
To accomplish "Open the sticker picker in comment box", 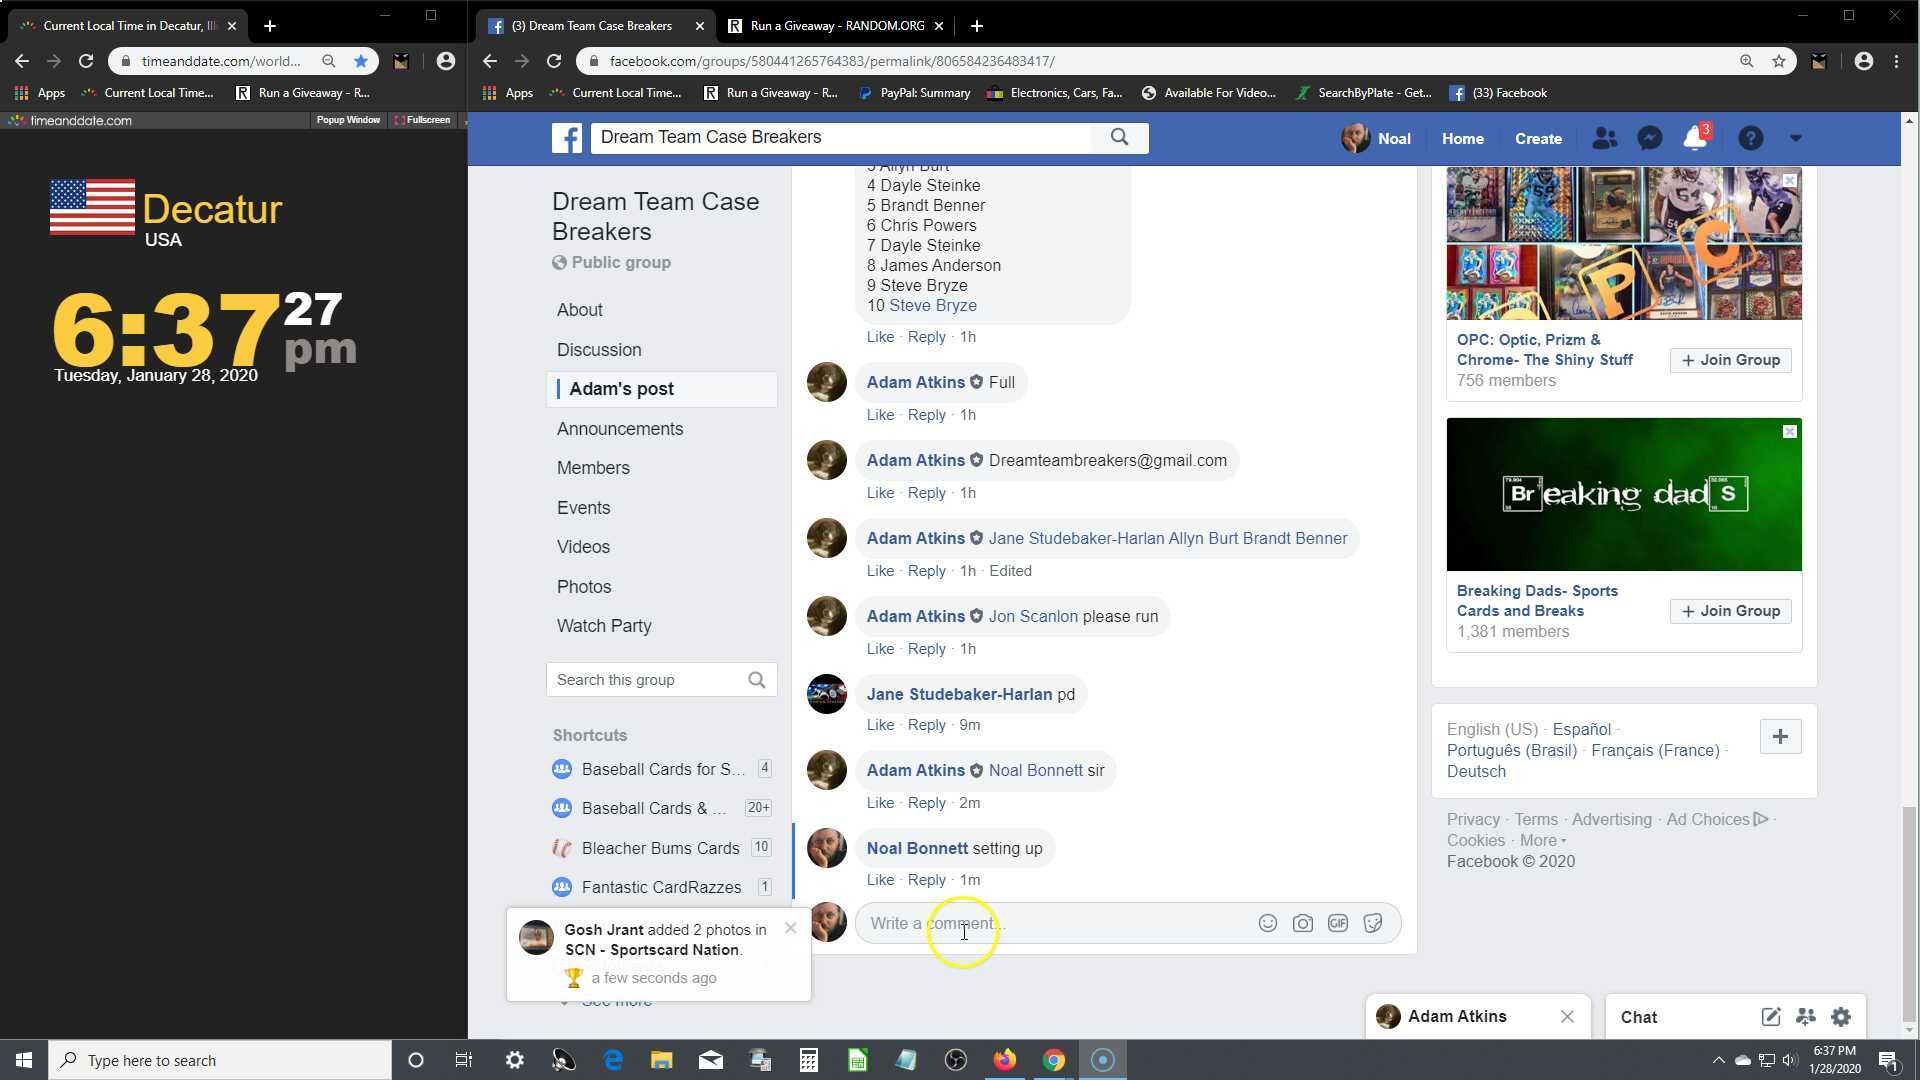I will point(1373,923).
